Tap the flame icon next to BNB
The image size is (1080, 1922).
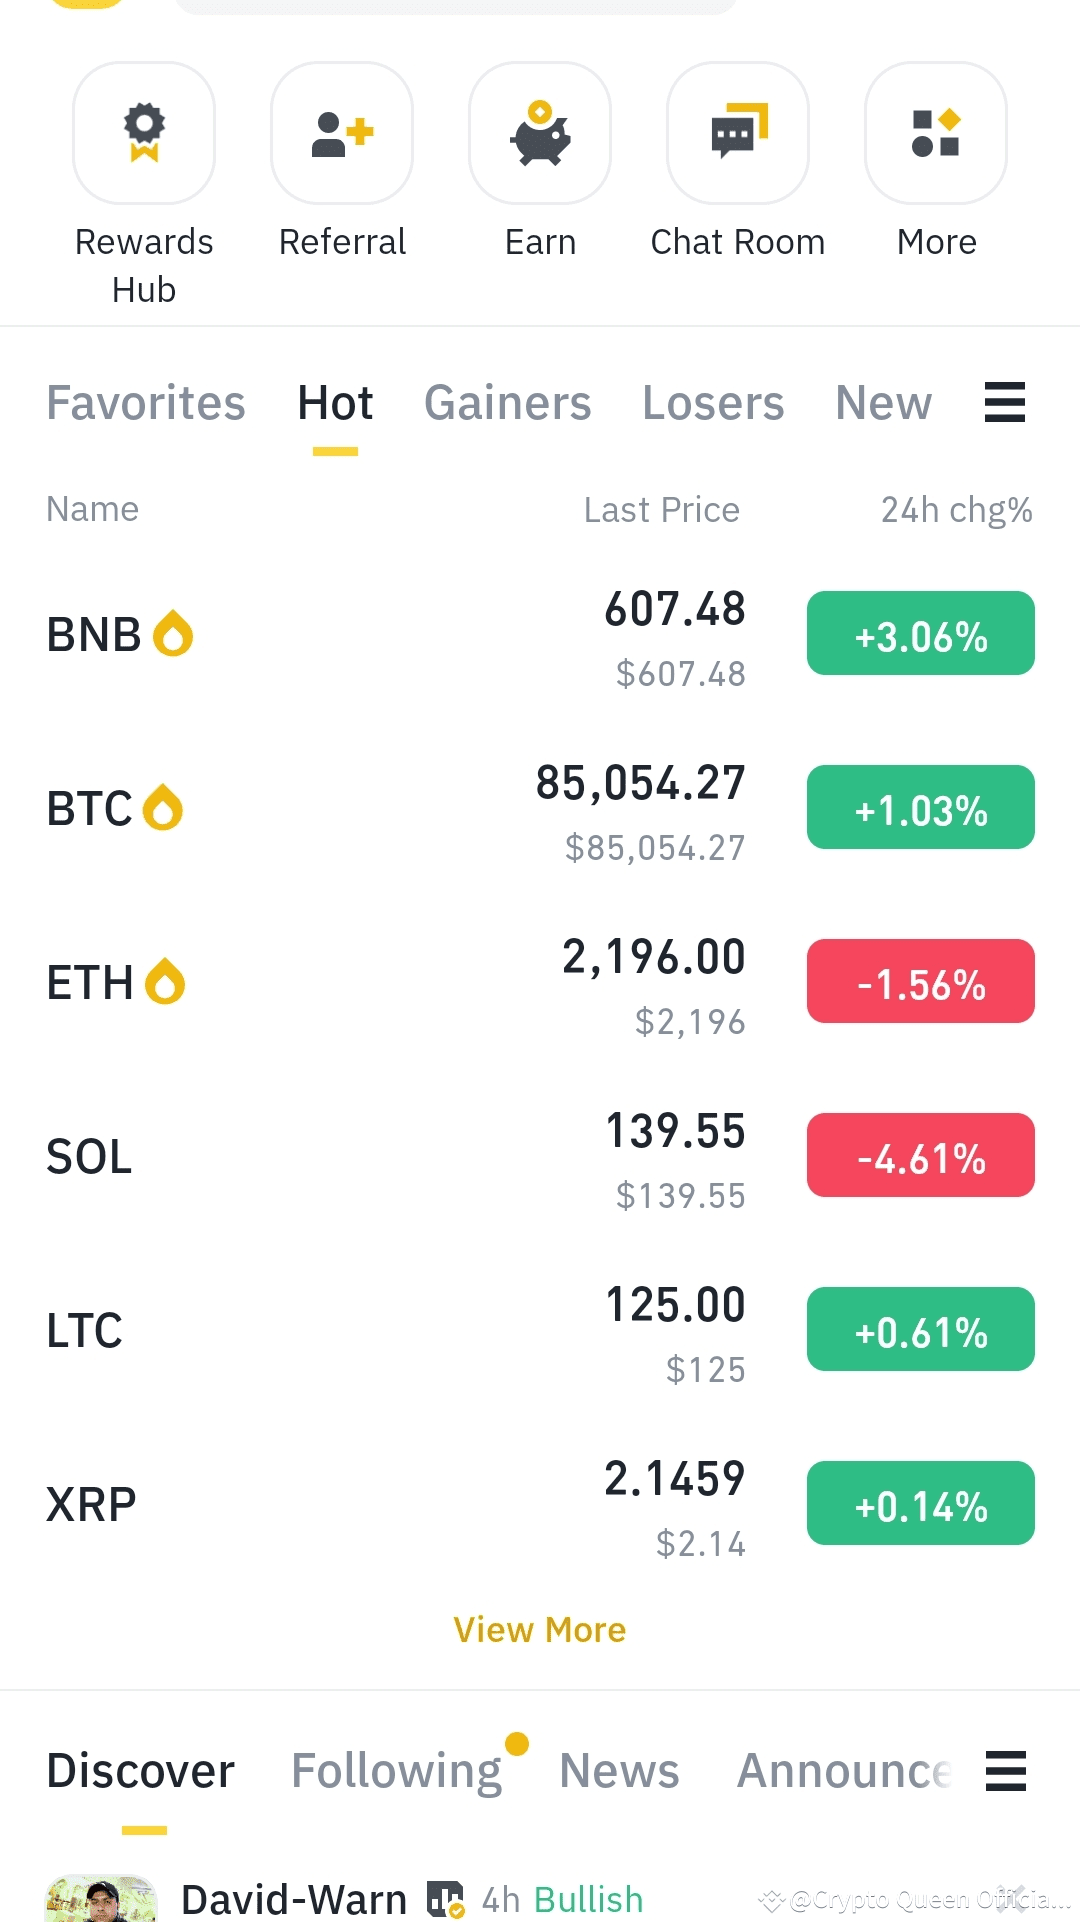click(172, 634)
